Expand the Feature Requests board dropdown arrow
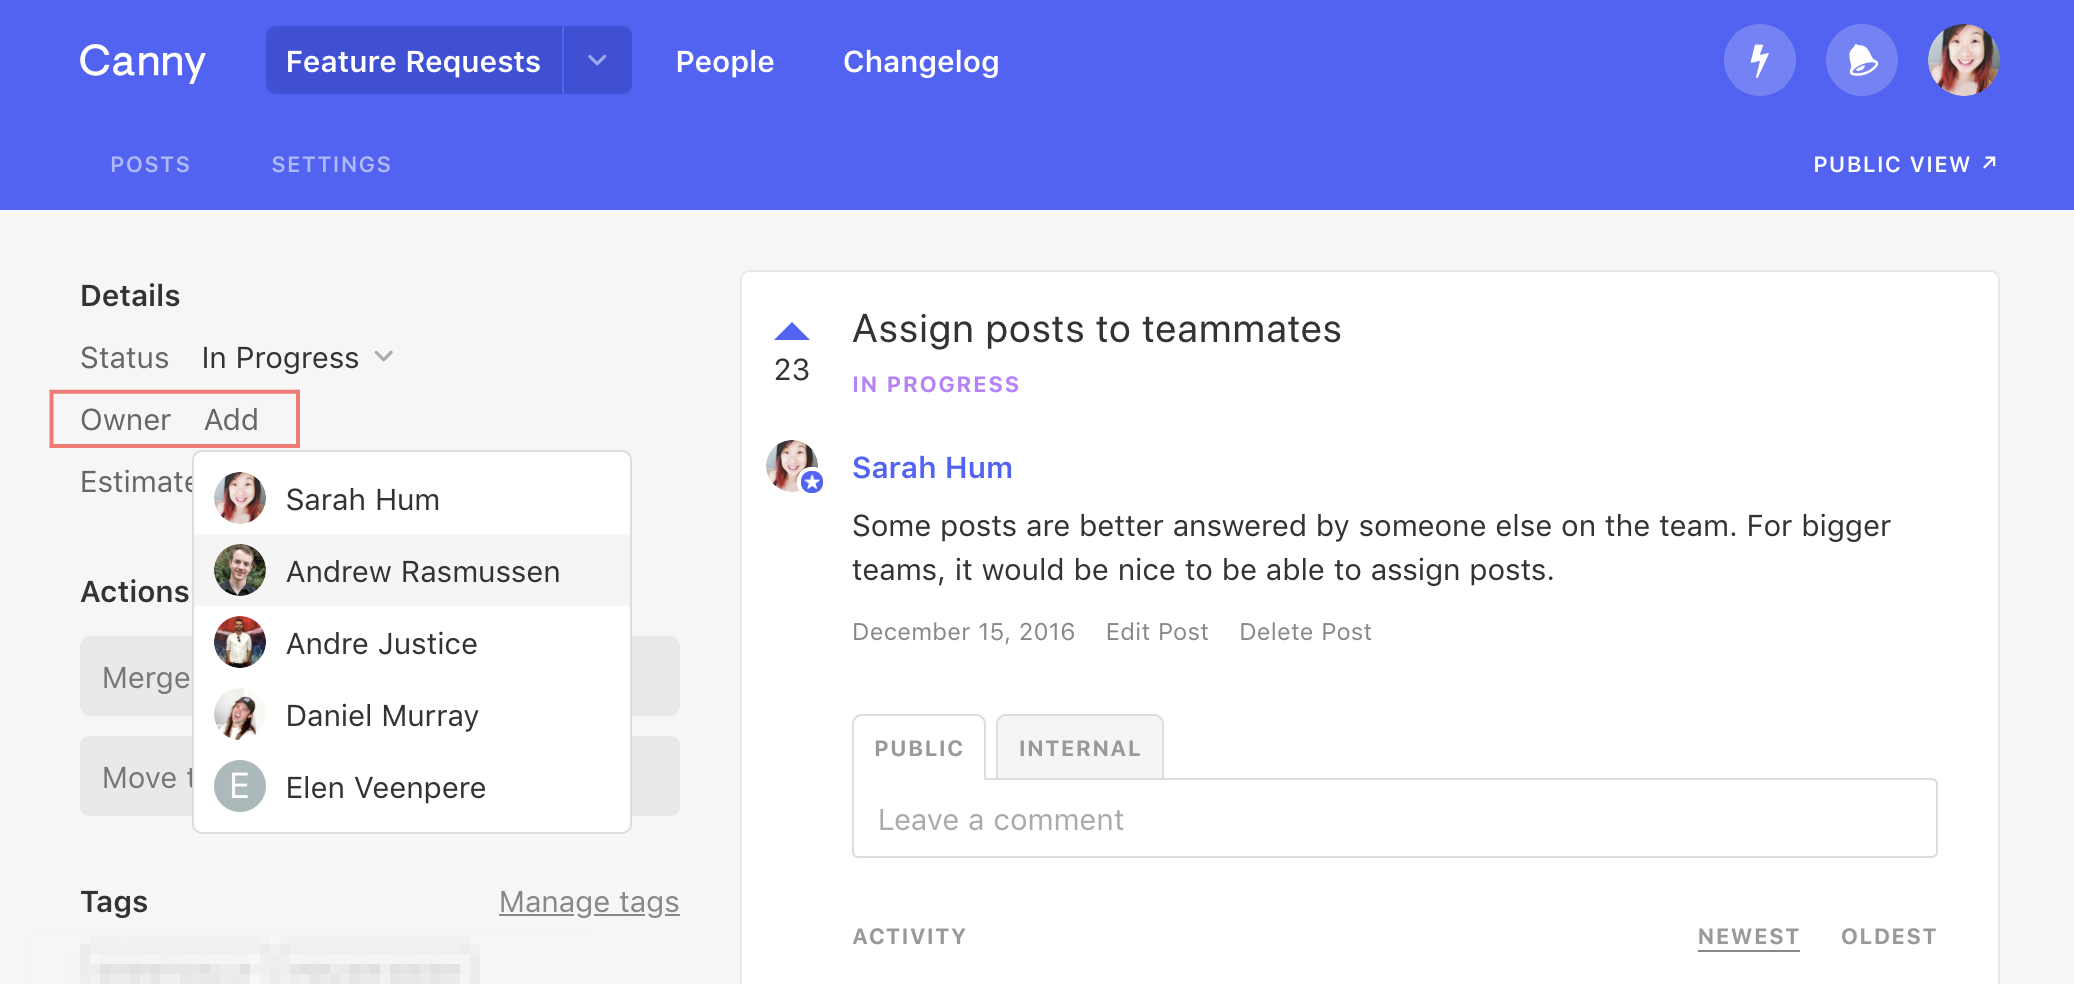This screenshot has height=984, width=2074. pos(597,60)
